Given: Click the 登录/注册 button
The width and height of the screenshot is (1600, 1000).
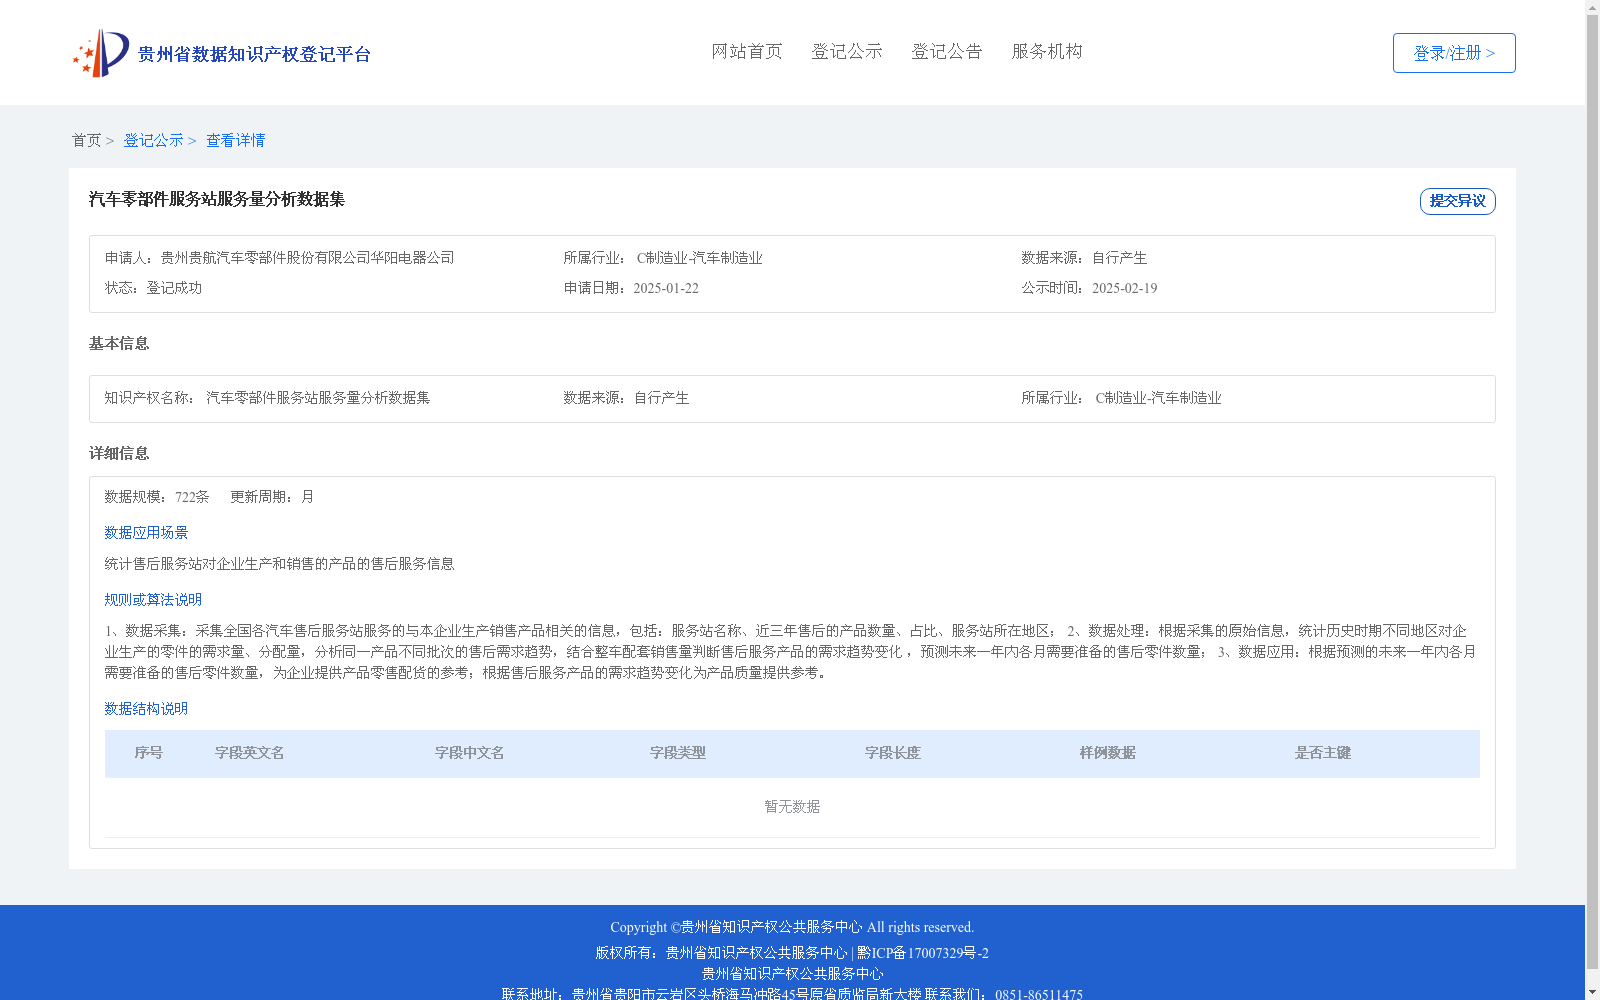Looking at the screenshot, I should 1454,53.
